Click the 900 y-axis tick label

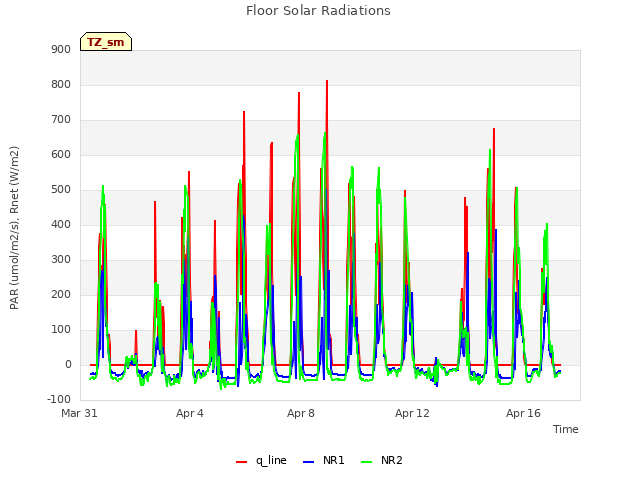coord(61,50)
